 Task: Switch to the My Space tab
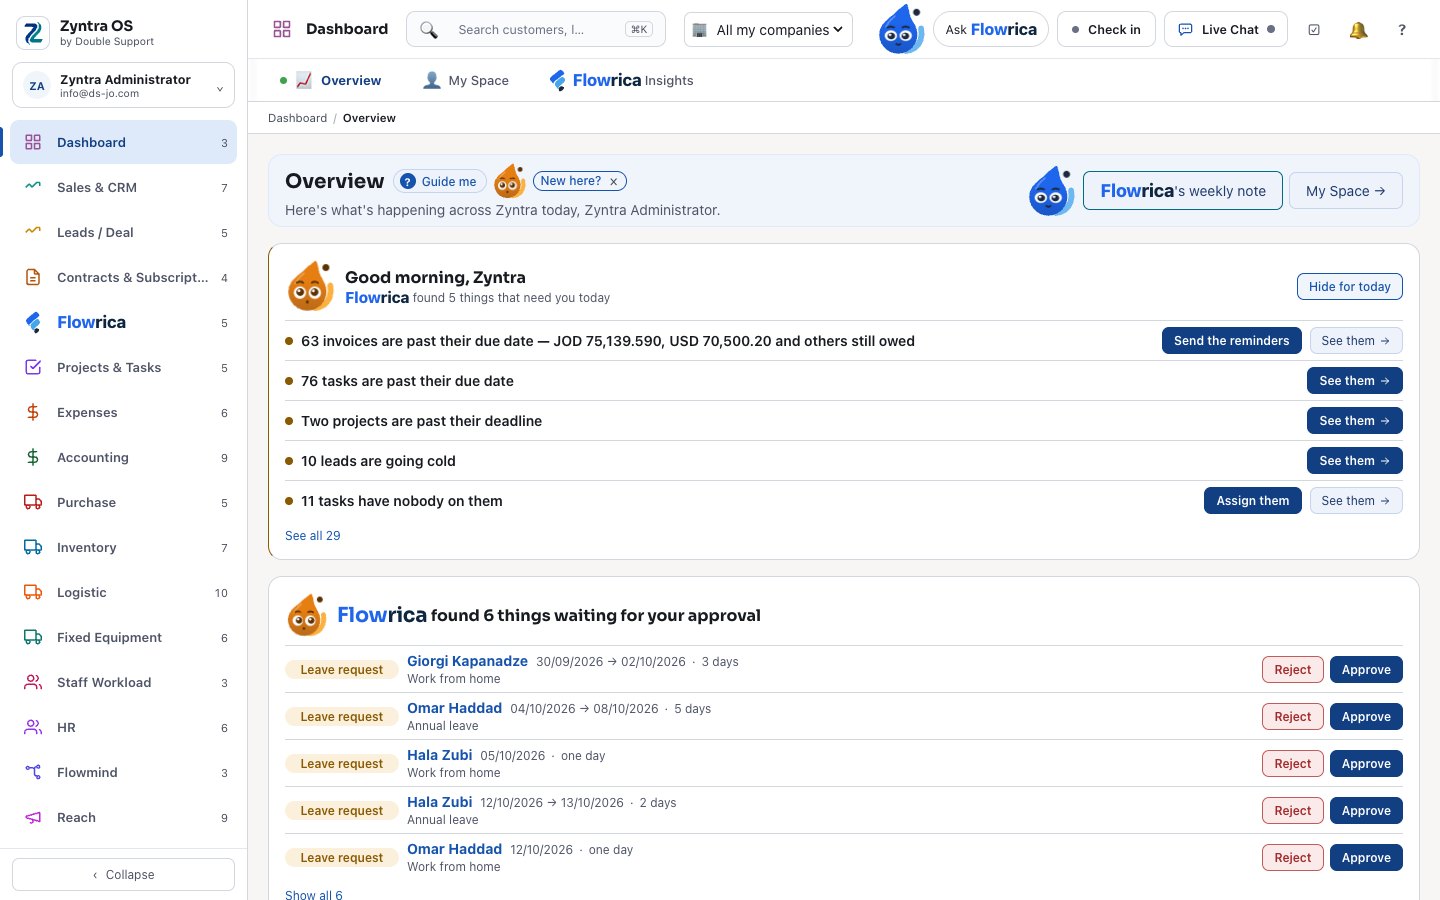pyautogui.click(x=466, y=80)
